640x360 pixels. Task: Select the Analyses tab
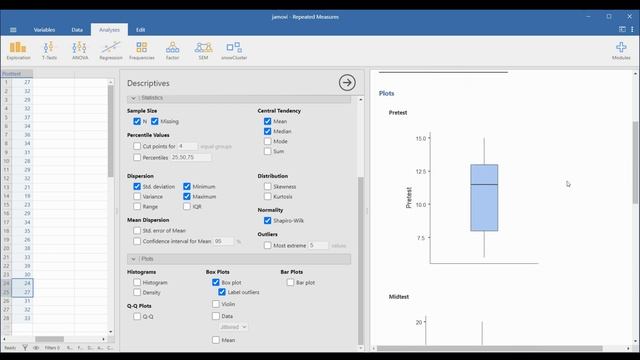point(109,30)
